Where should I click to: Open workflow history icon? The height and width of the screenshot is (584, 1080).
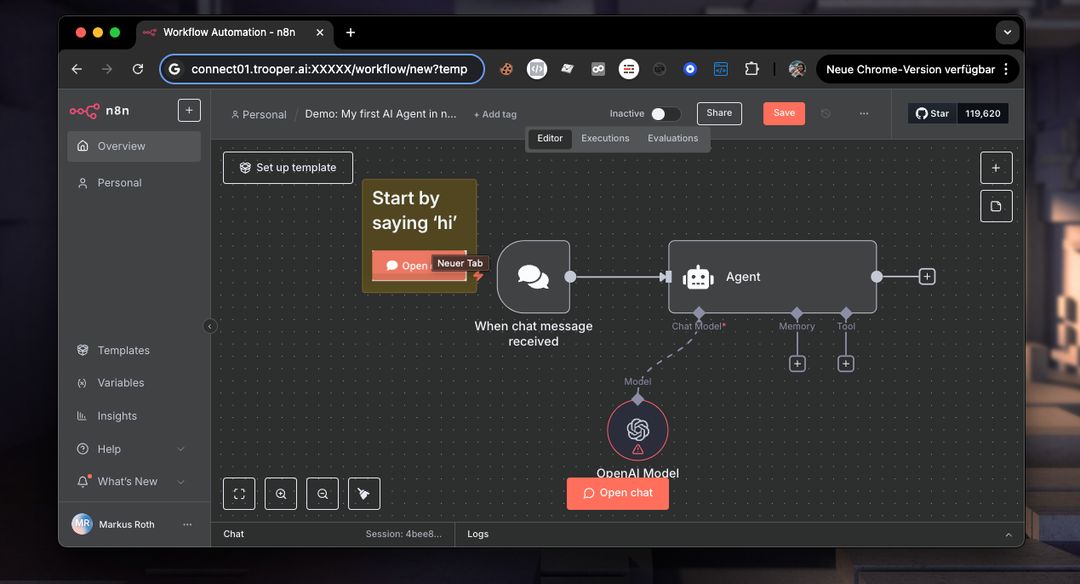tap(825, 114)
